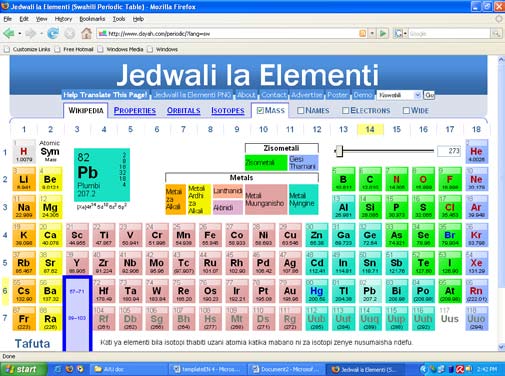
Task: Open the language dropdown showing Kiswahili
Action: point(399,95)
